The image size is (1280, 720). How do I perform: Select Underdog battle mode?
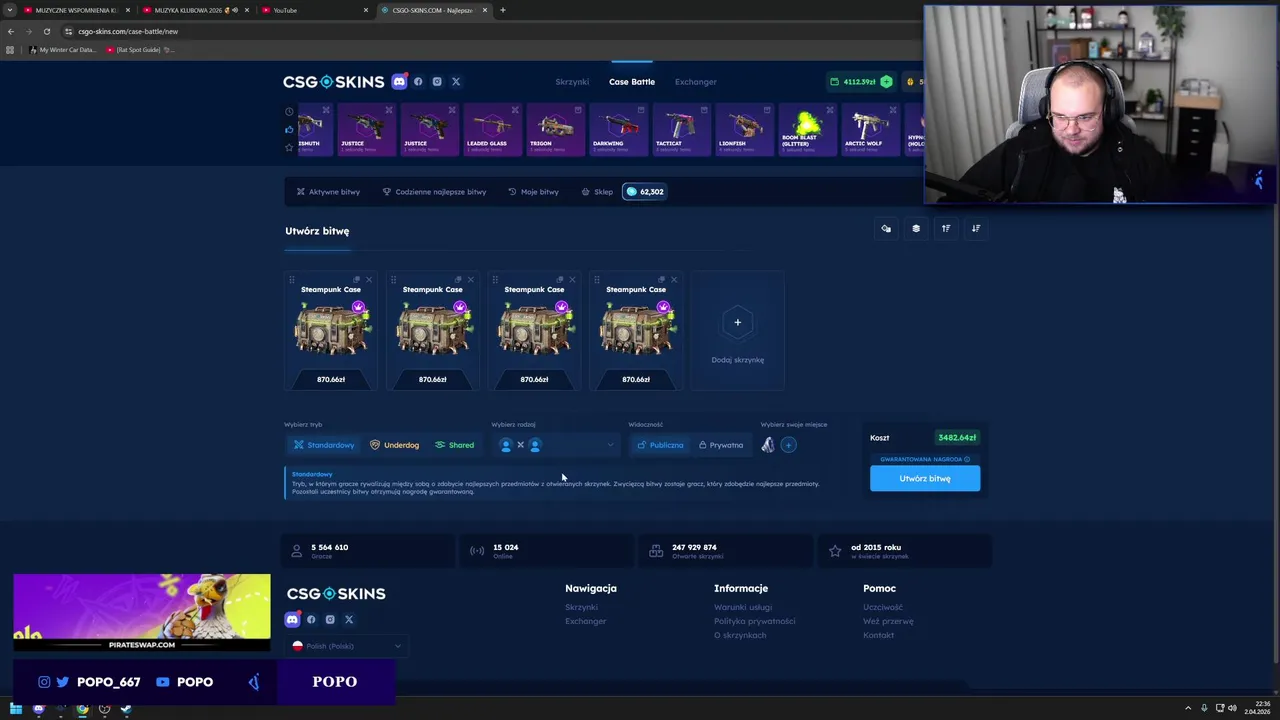pos(394,445)
